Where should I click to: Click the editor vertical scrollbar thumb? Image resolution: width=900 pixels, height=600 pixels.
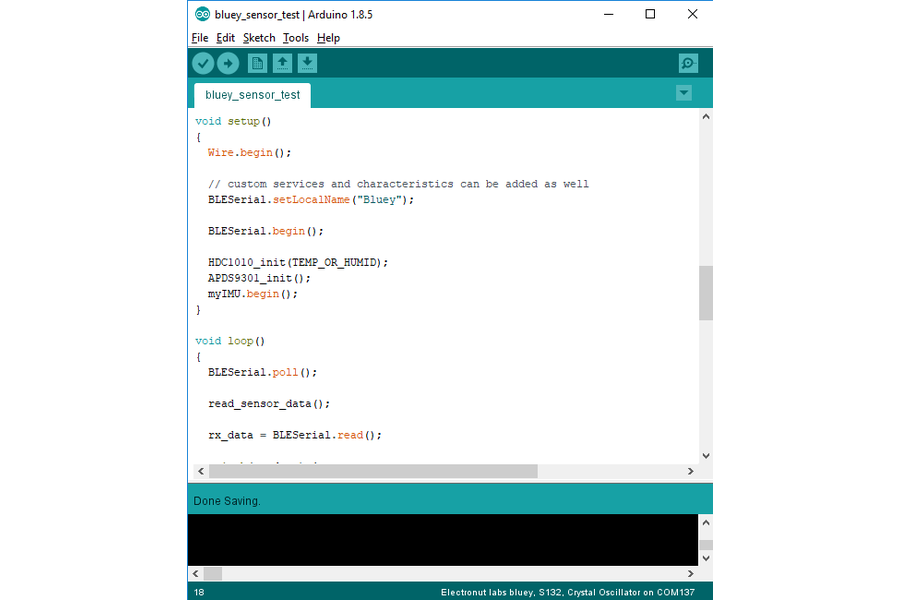point(706,292)
